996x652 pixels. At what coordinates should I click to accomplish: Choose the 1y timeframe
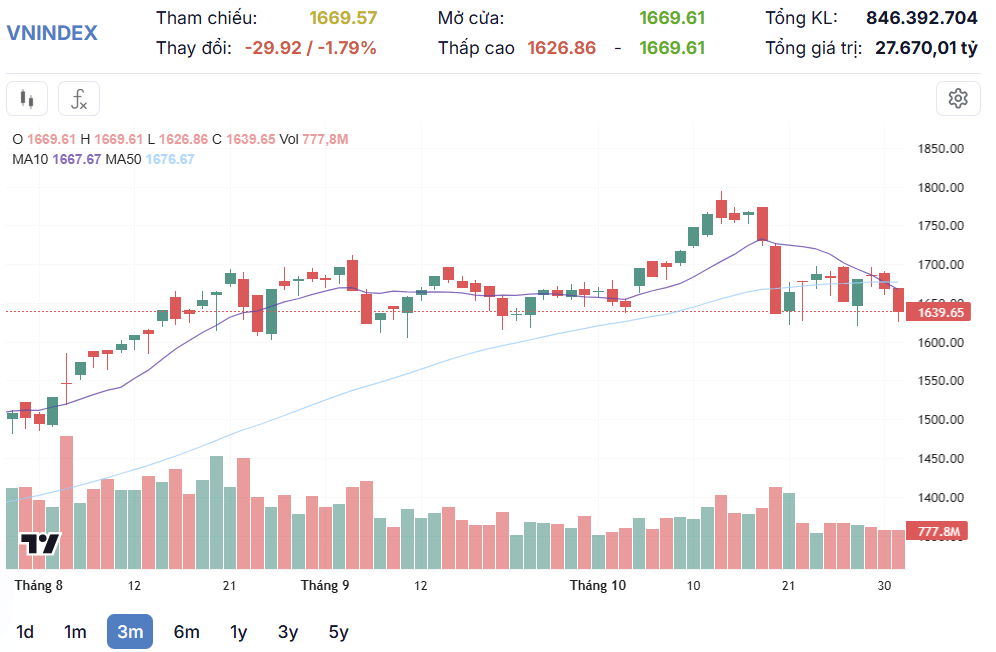(238, 632)
